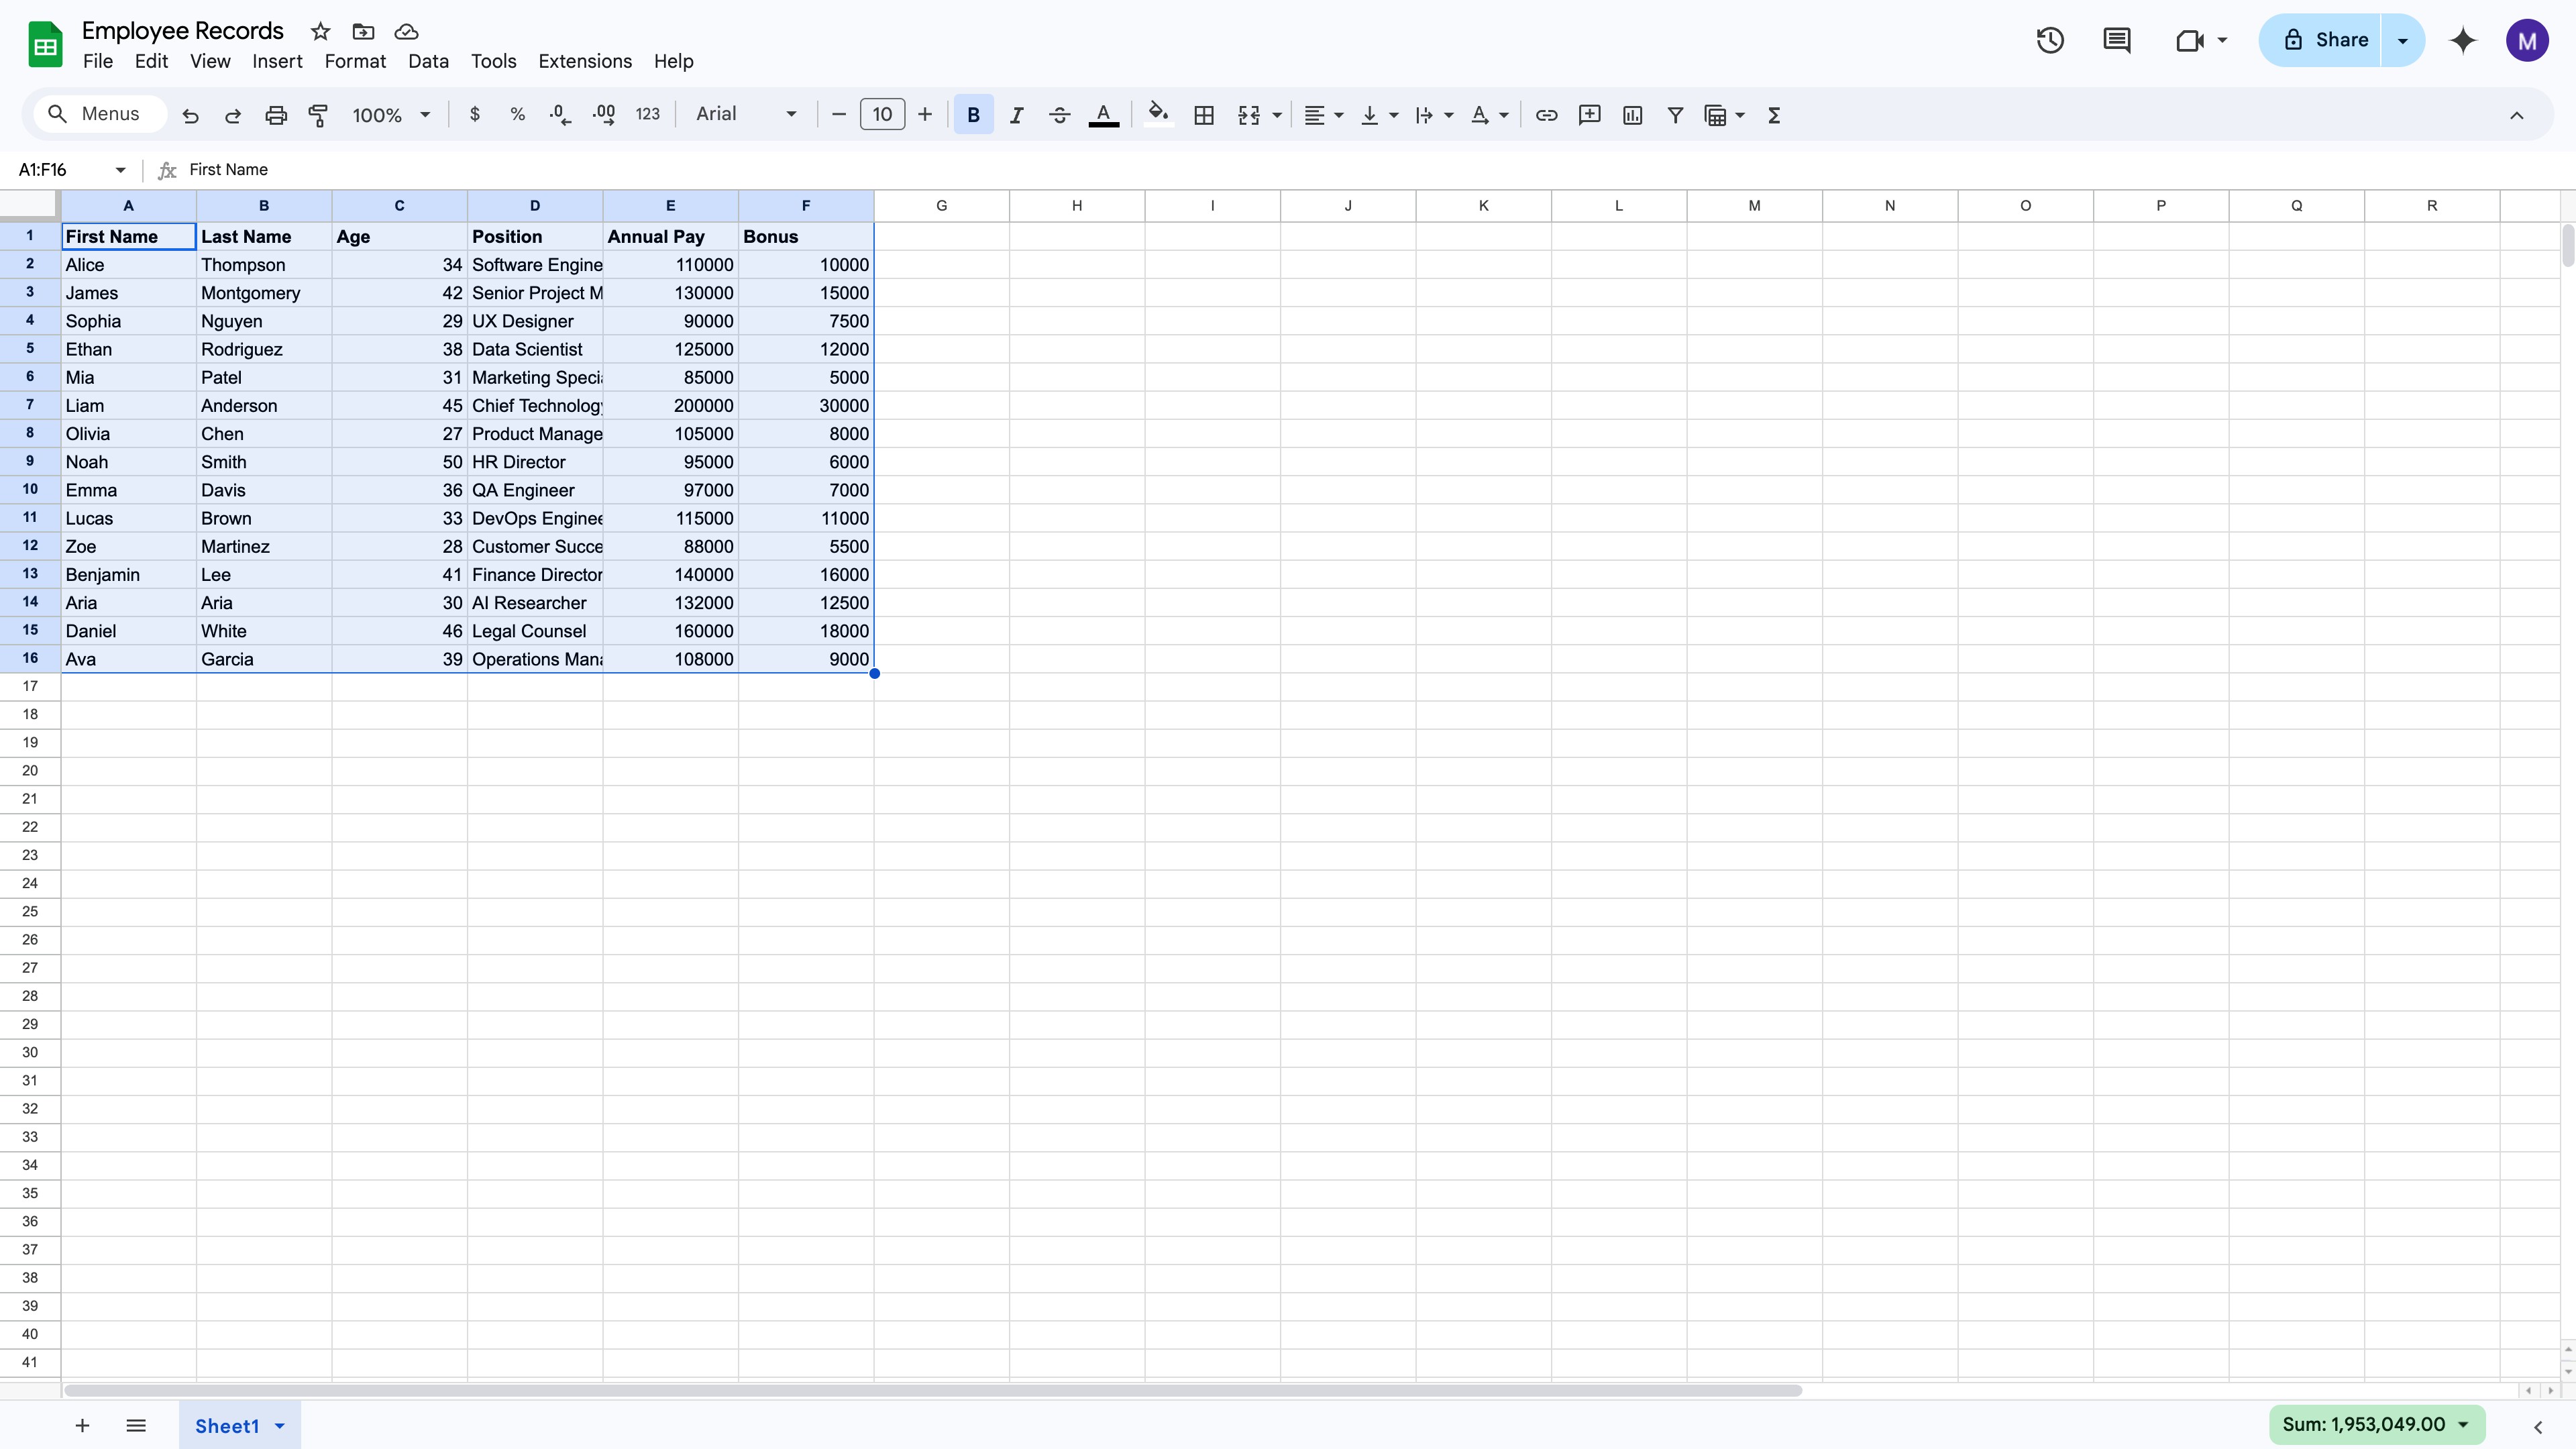Click the Redo arrow icon

click(x=233, y=115)
